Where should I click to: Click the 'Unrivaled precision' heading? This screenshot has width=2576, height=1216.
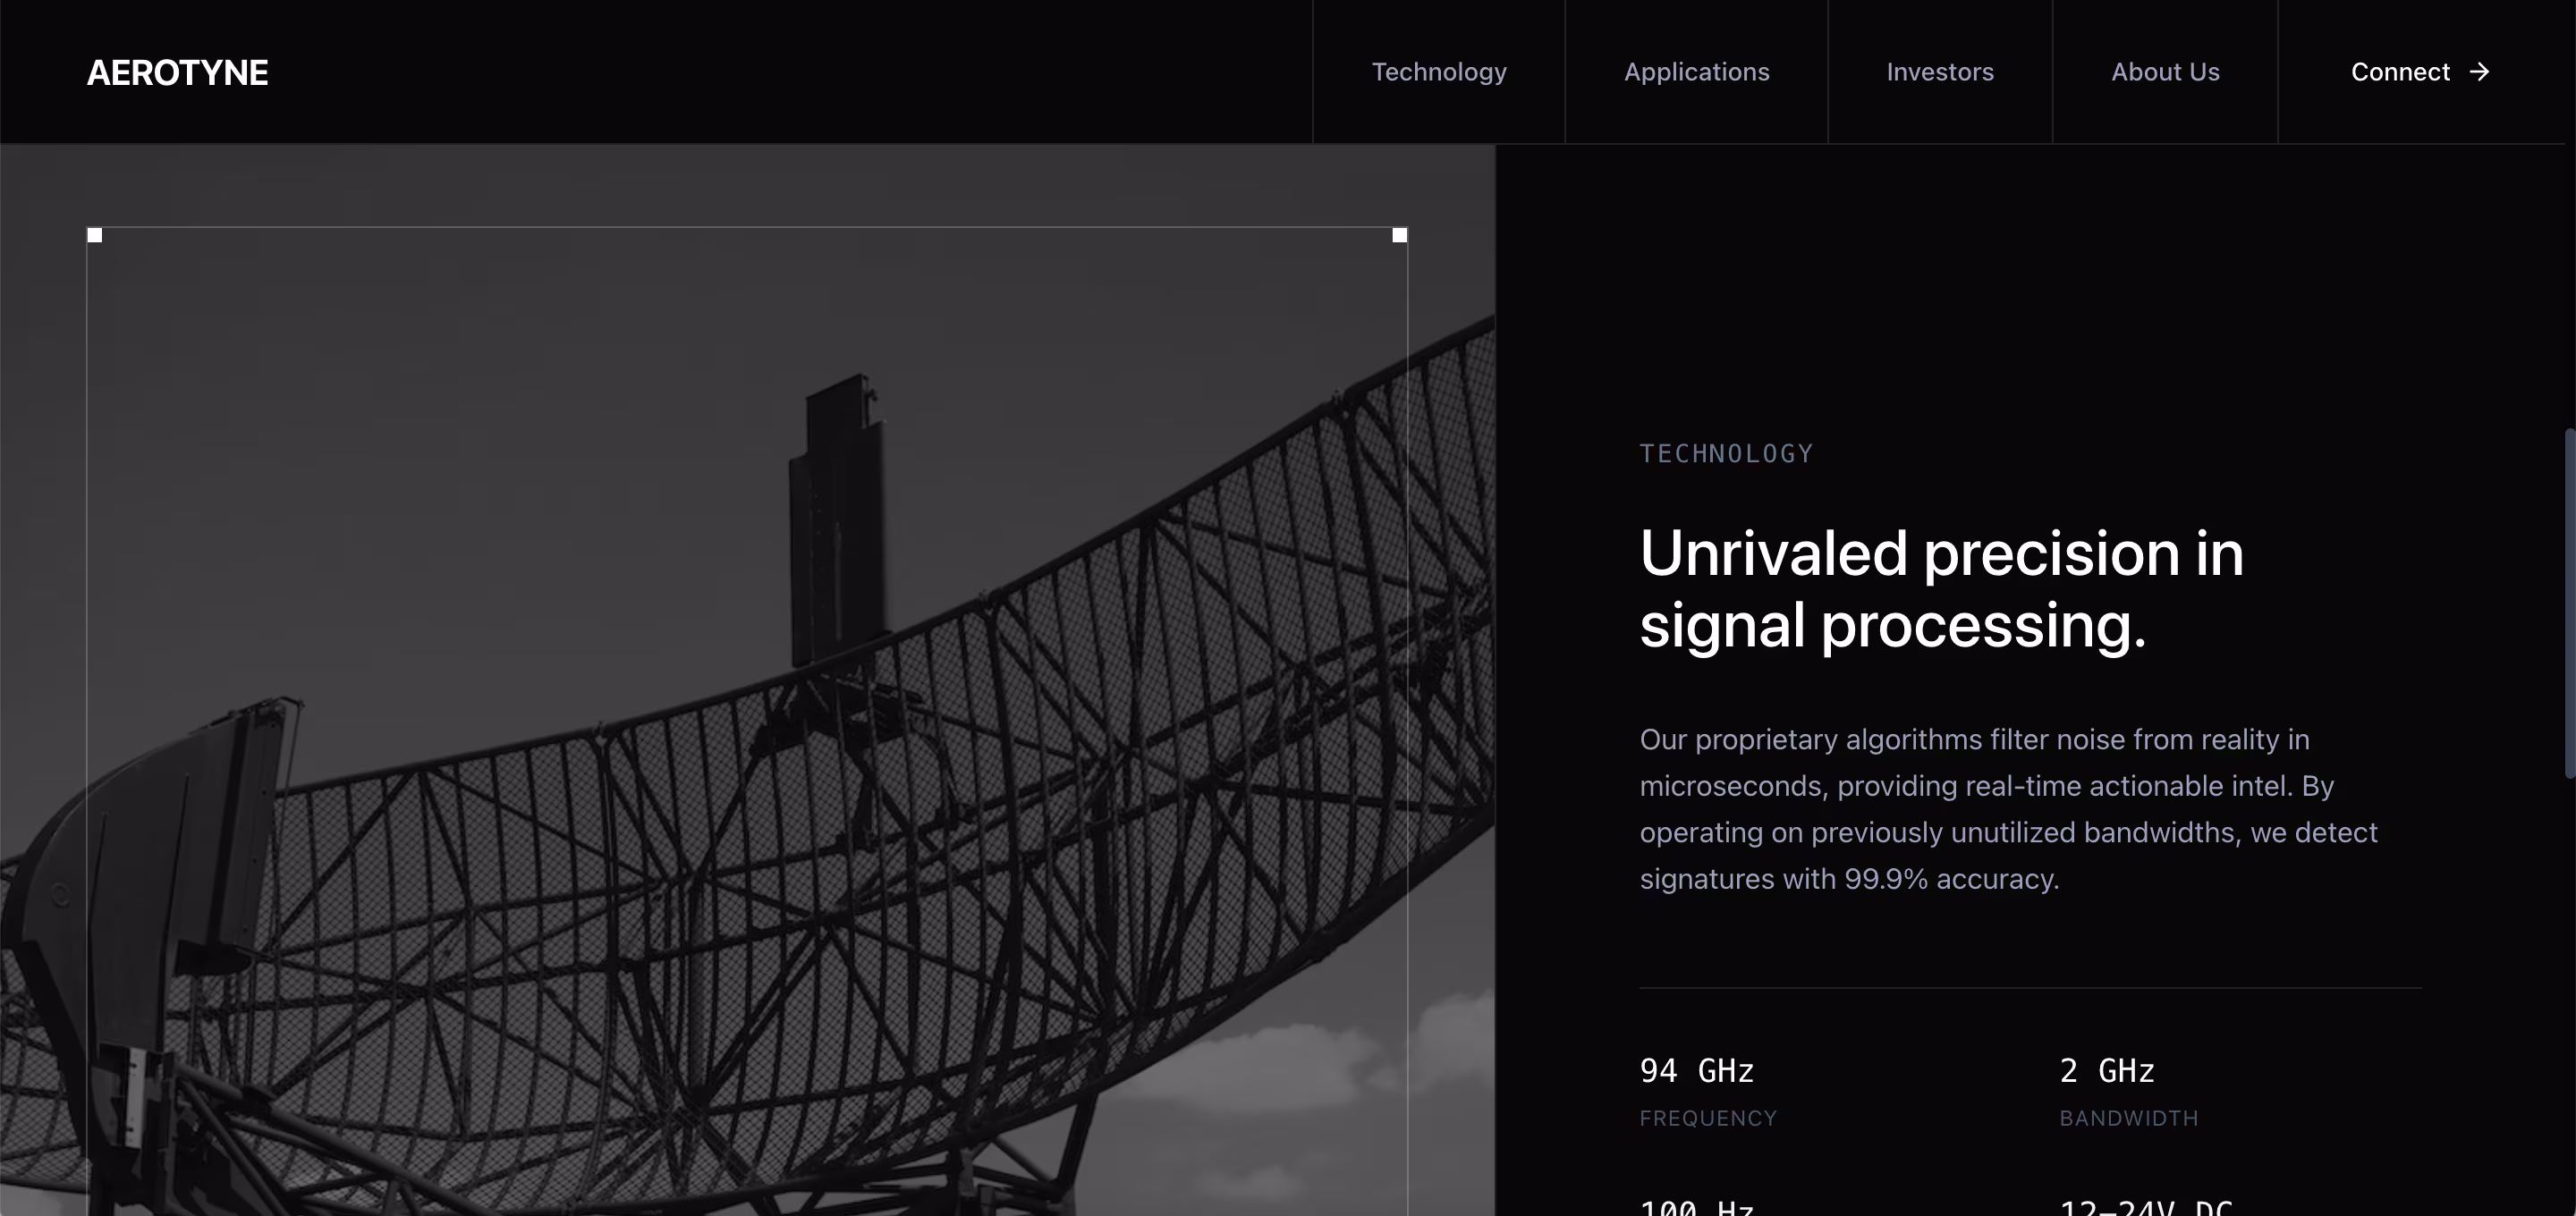pos(1940,588)
